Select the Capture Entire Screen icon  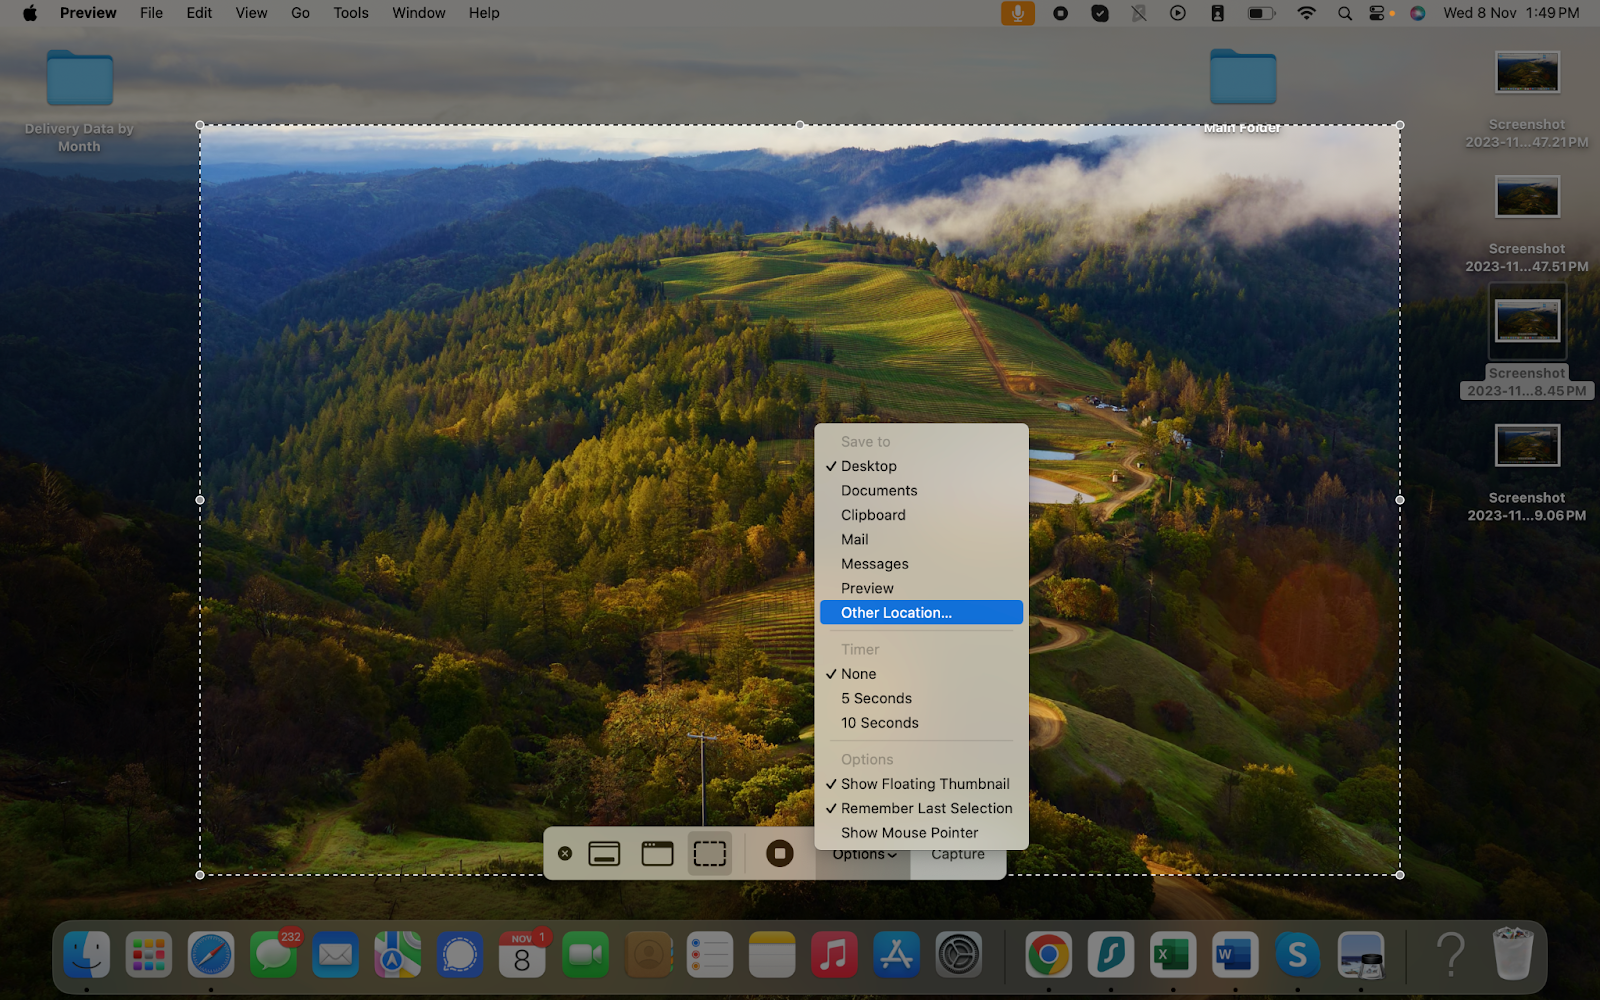604,854
